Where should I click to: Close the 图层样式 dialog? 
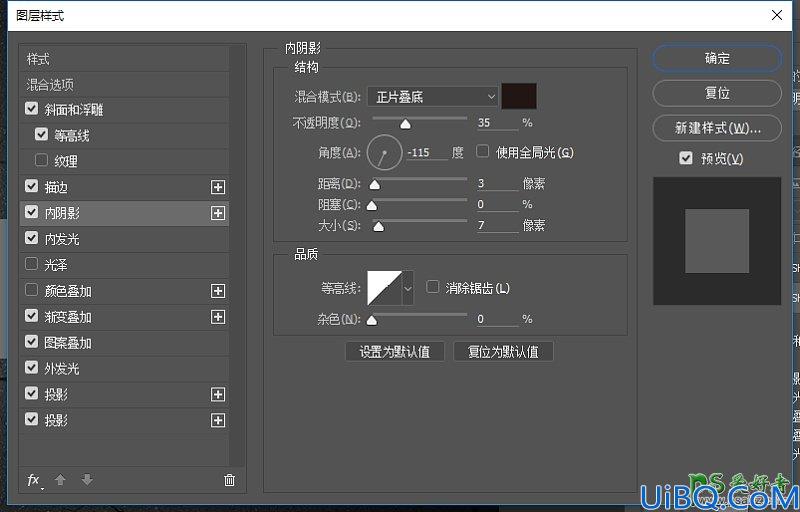(777, 15)
